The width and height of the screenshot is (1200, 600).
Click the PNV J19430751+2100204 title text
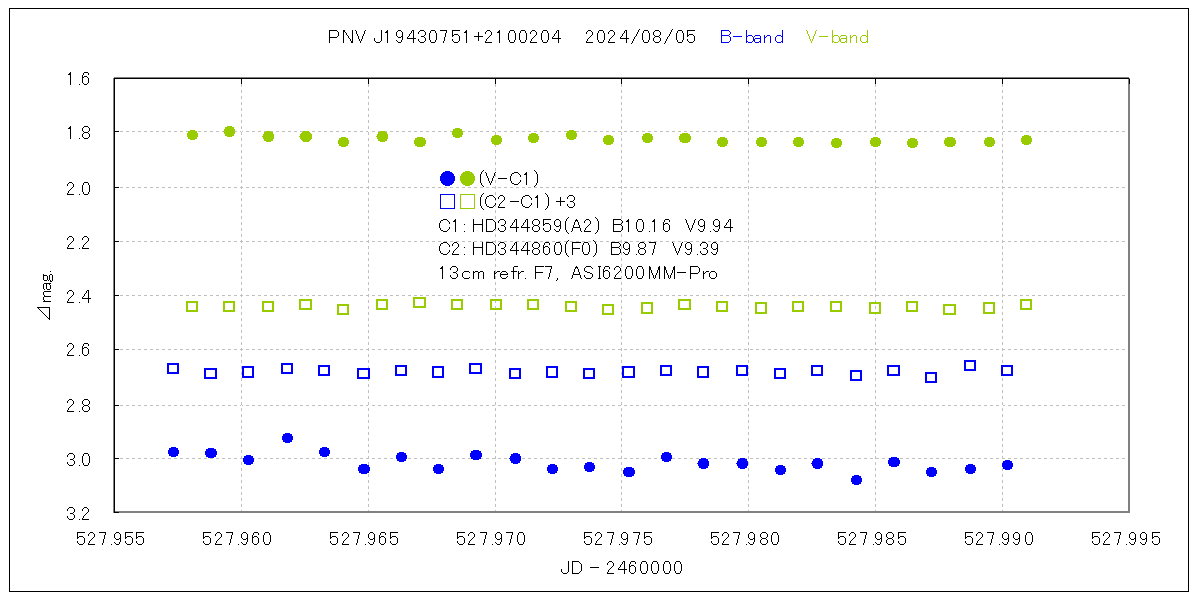coord(447,38)
